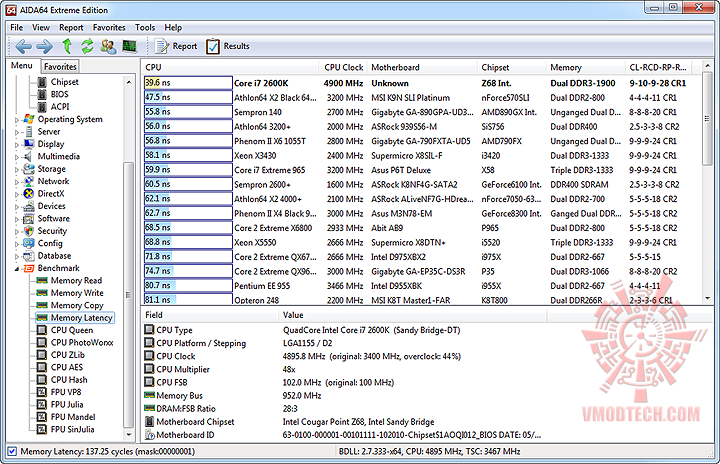Image resolution: width=720 pixels, height=464 pixels.
Task: Click the Devices tree icon
Action: tap(29, 206)
